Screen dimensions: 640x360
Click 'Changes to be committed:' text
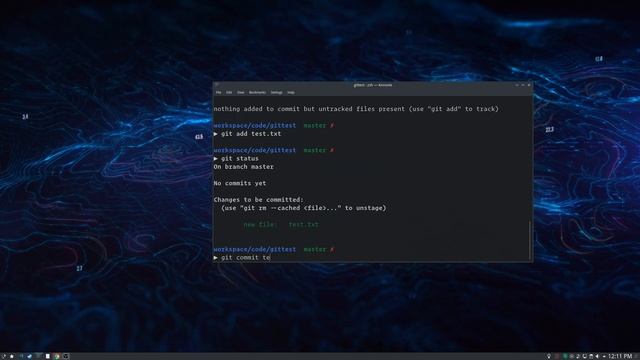258,200
